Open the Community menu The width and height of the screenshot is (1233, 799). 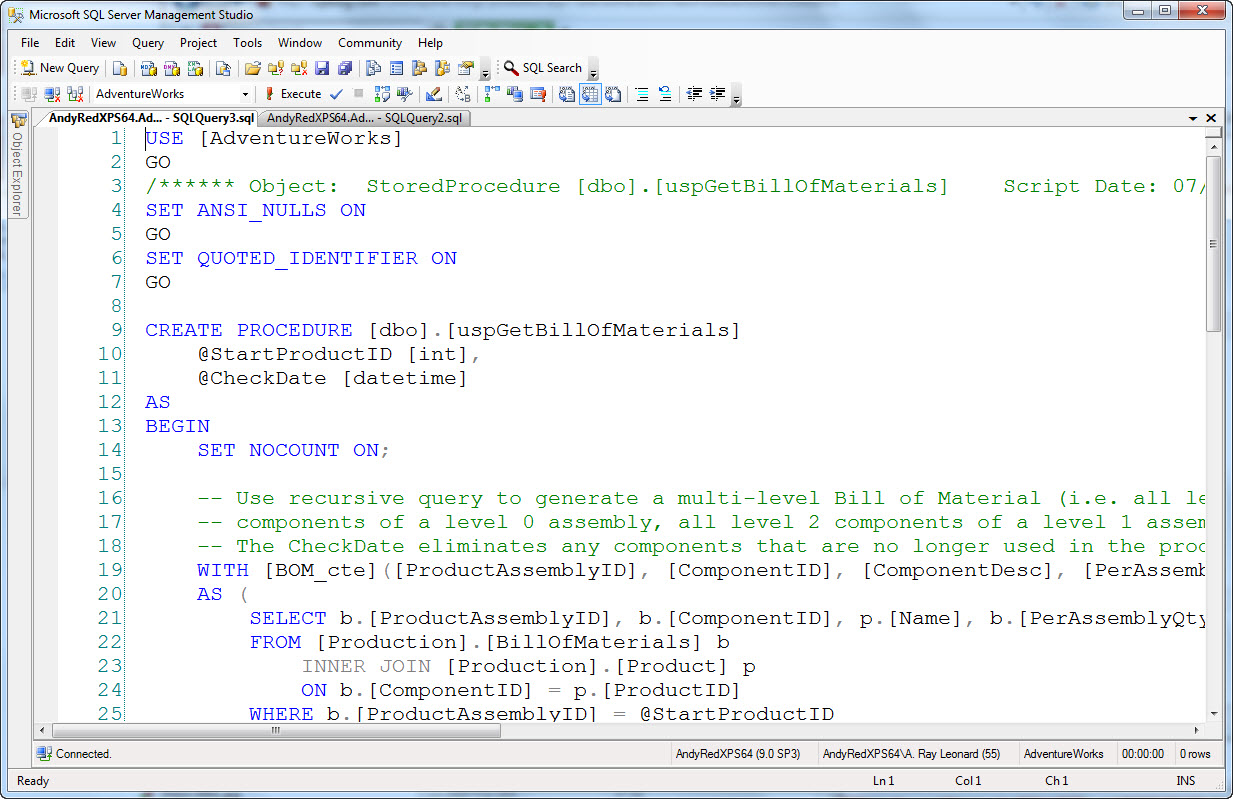(370, 43)
